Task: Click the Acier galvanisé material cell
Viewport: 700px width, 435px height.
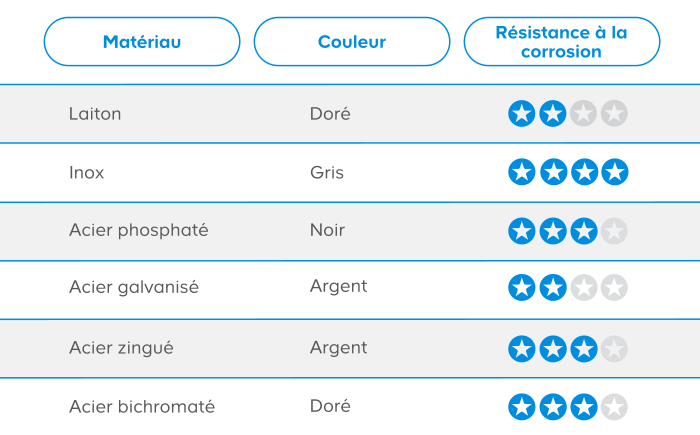Action: click(x=134, y=287)
